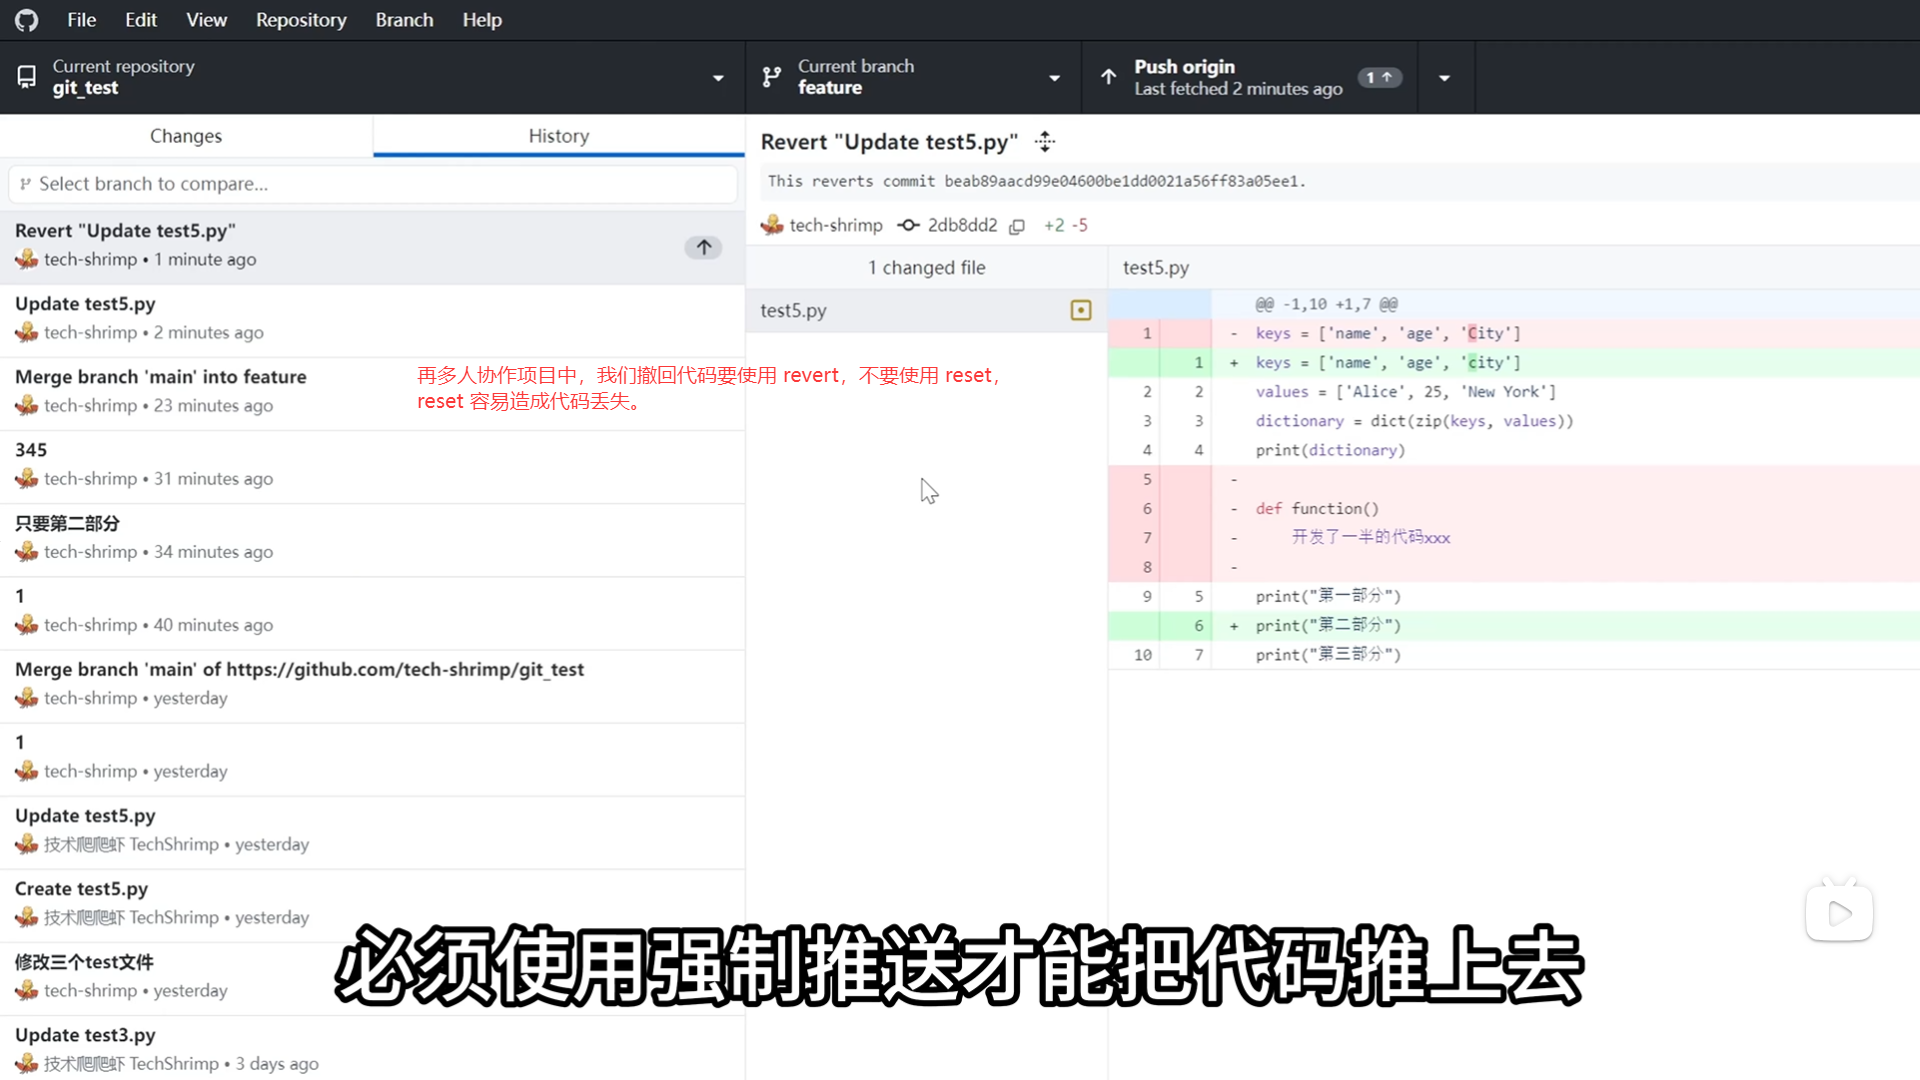Open the push options dropdown arrow

(x=1444, y=77)
